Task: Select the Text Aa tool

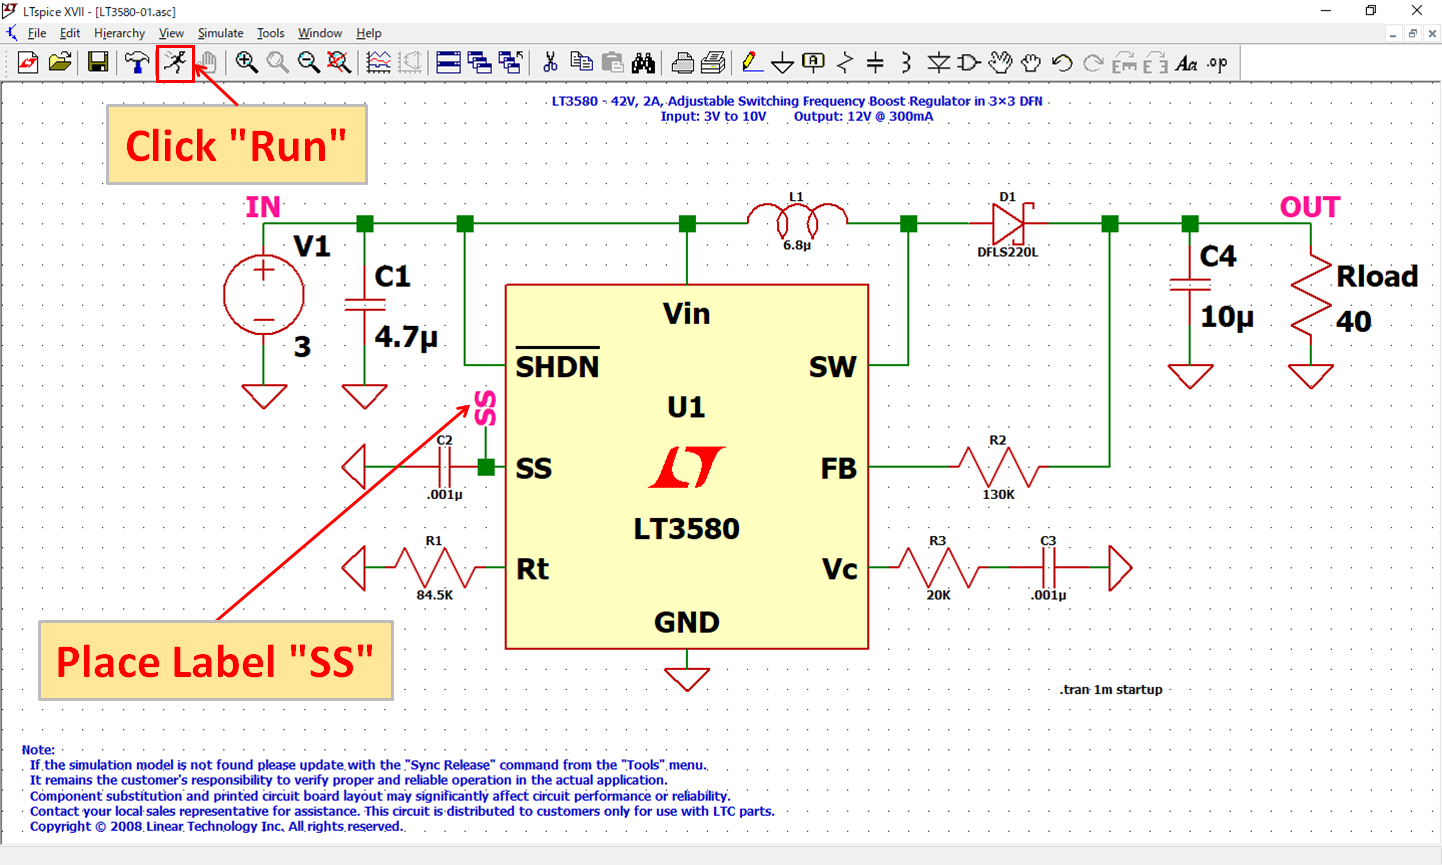Action: pyautogui.click(x=1186, y=63)
